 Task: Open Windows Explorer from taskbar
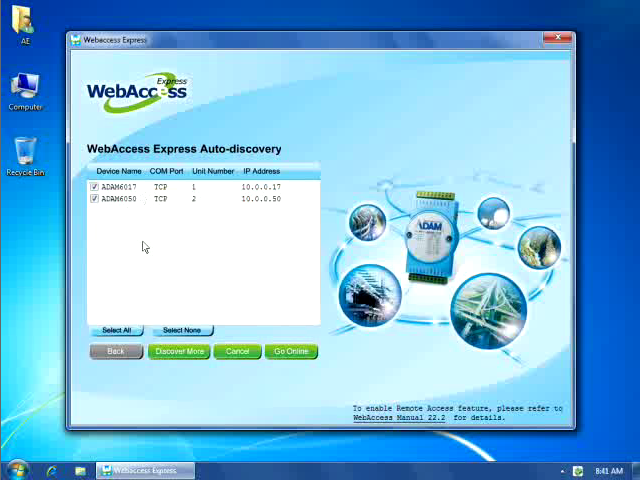pyautogui.click(x=80, y=471)
